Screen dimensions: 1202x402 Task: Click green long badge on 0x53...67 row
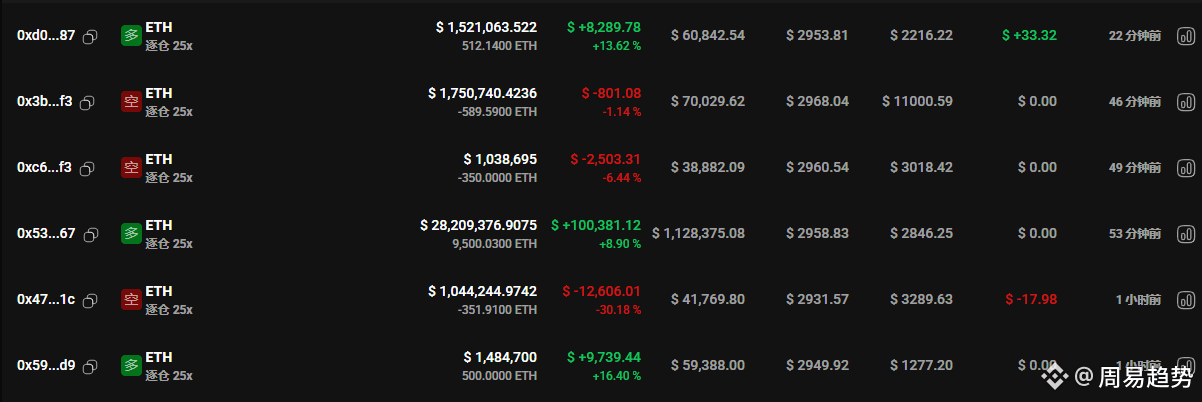tap(131, 234)
